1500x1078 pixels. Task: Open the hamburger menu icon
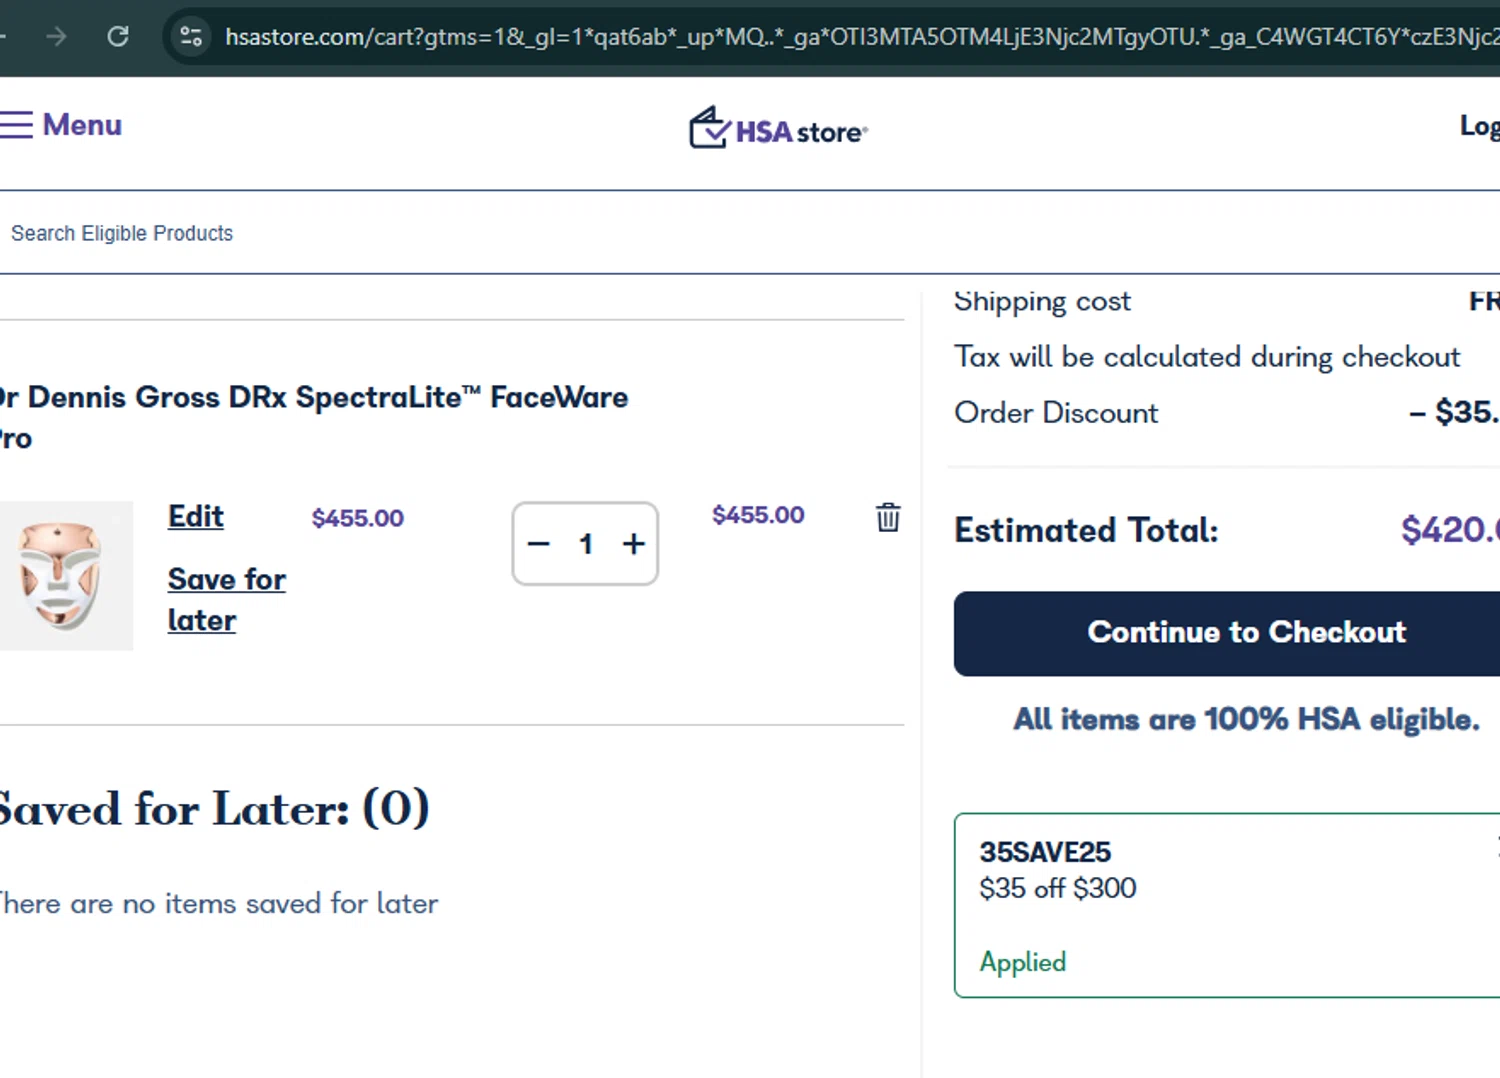click(16, 125)
